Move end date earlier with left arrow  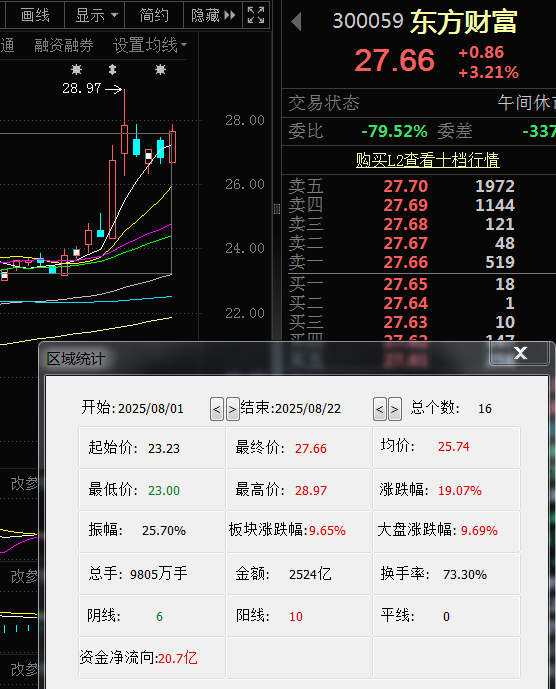coord(380,409)
